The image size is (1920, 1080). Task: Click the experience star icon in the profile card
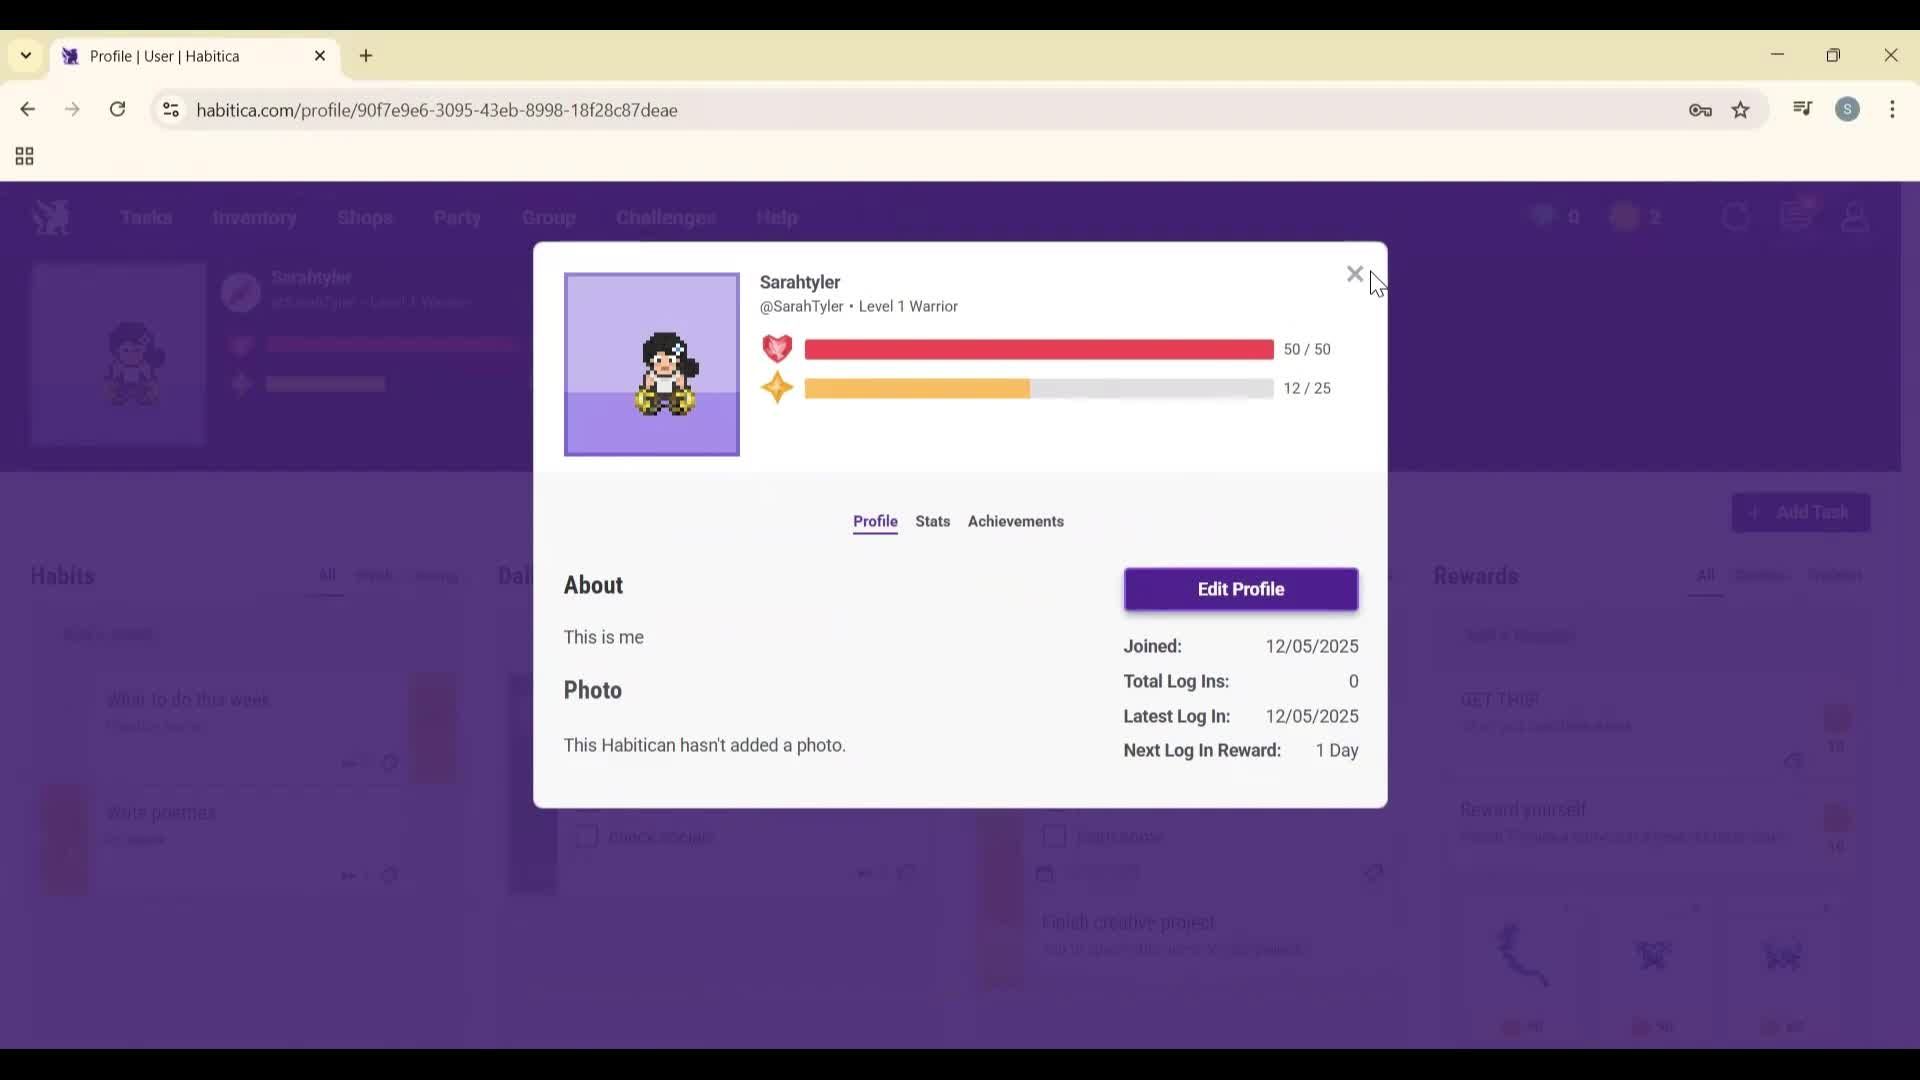[777, 388]
